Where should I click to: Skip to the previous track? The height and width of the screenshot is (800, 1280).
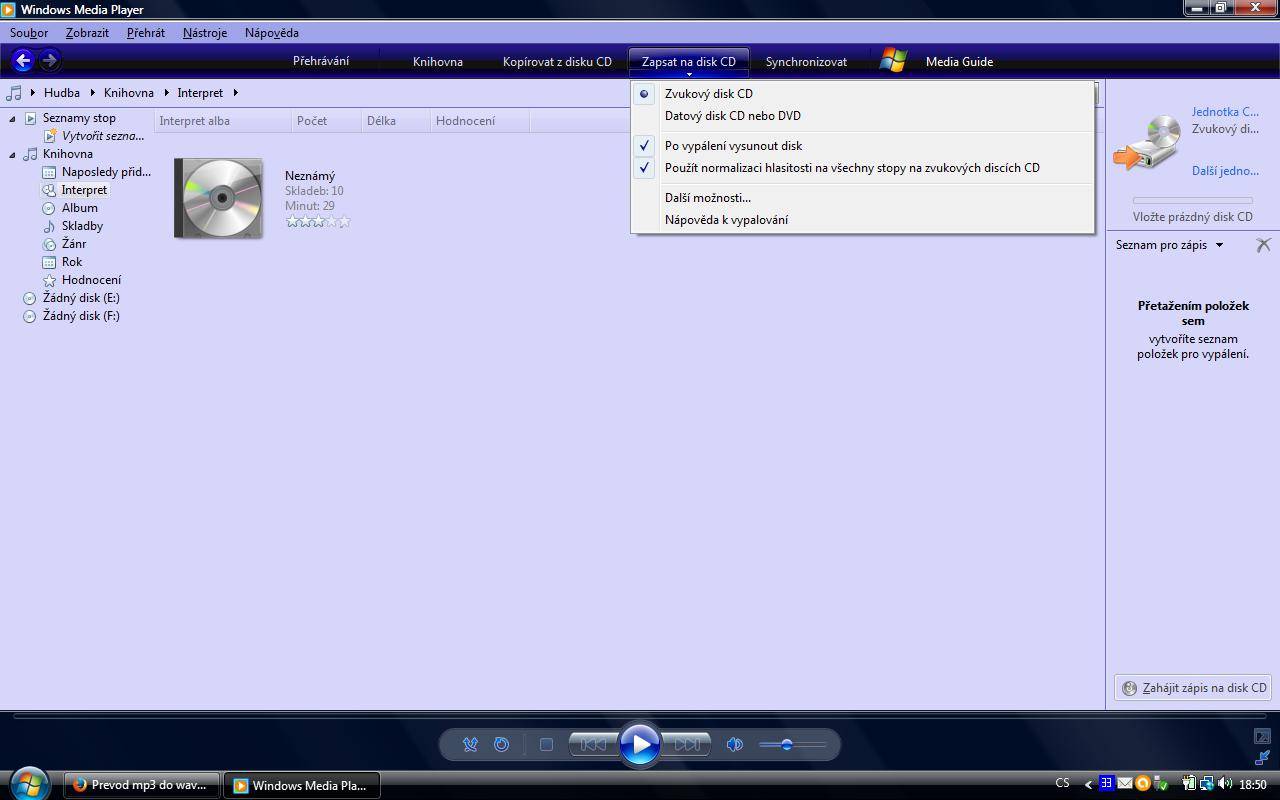point(593,744)
